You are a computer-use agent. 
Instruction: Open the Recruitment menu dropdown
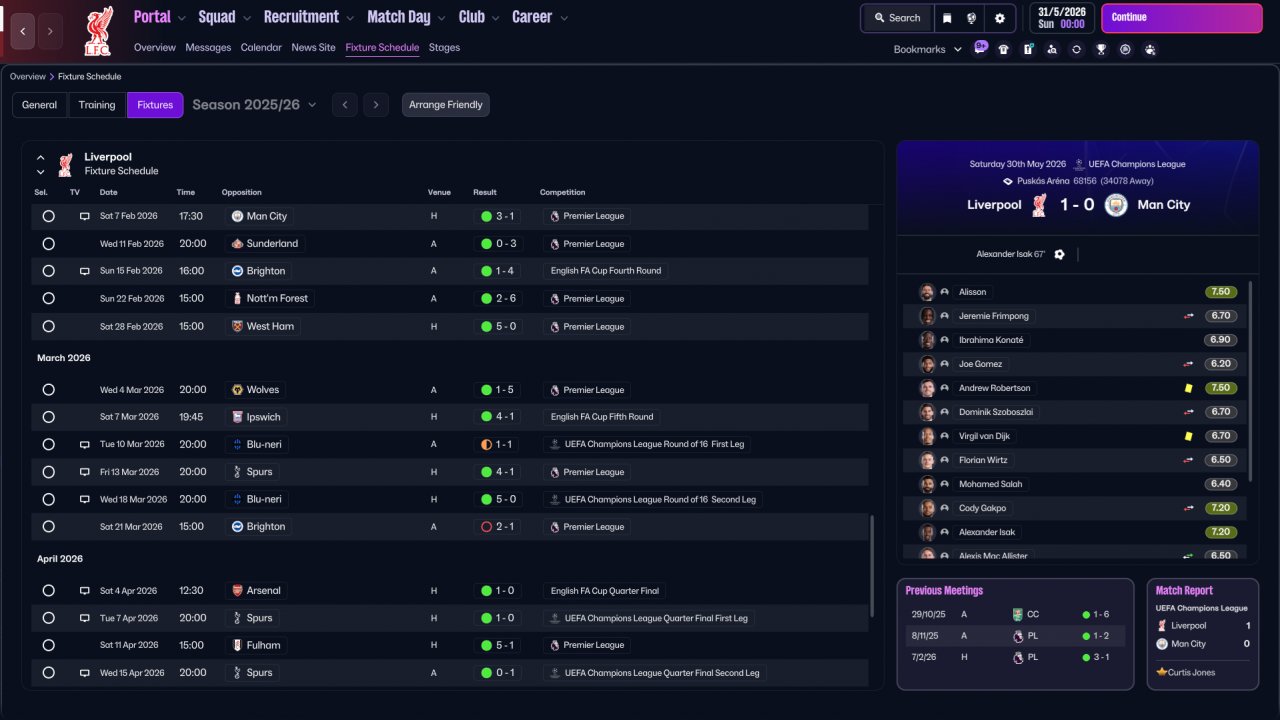(x=308, y=17)
